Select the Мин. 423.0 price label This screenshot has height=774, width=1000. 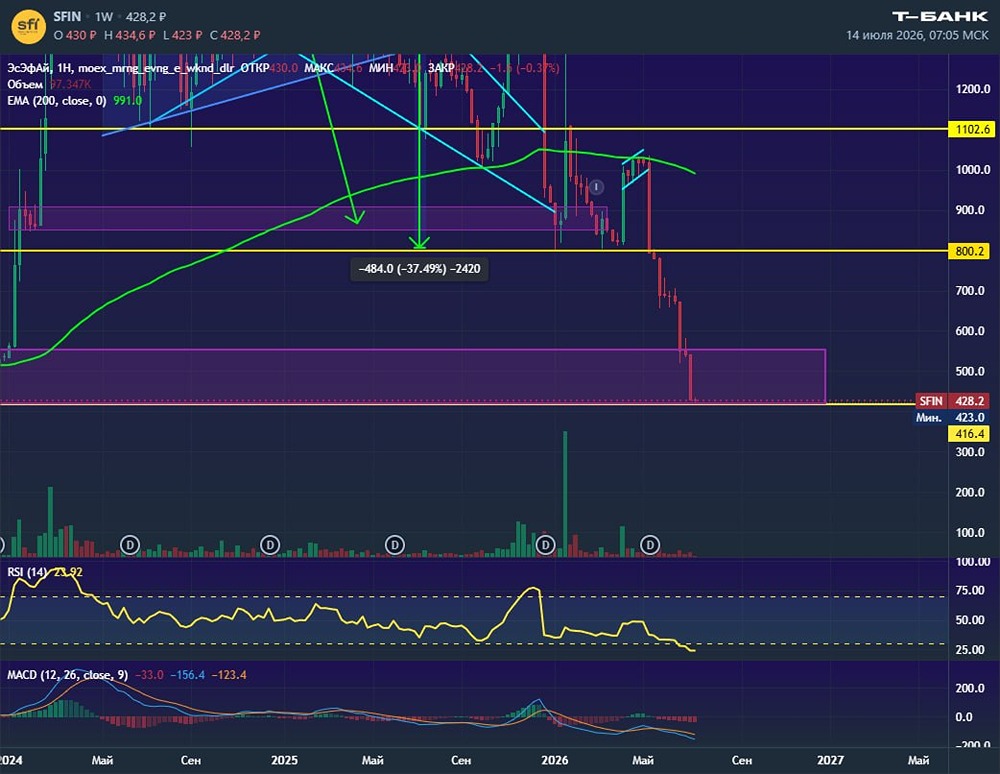click(952, 418)
